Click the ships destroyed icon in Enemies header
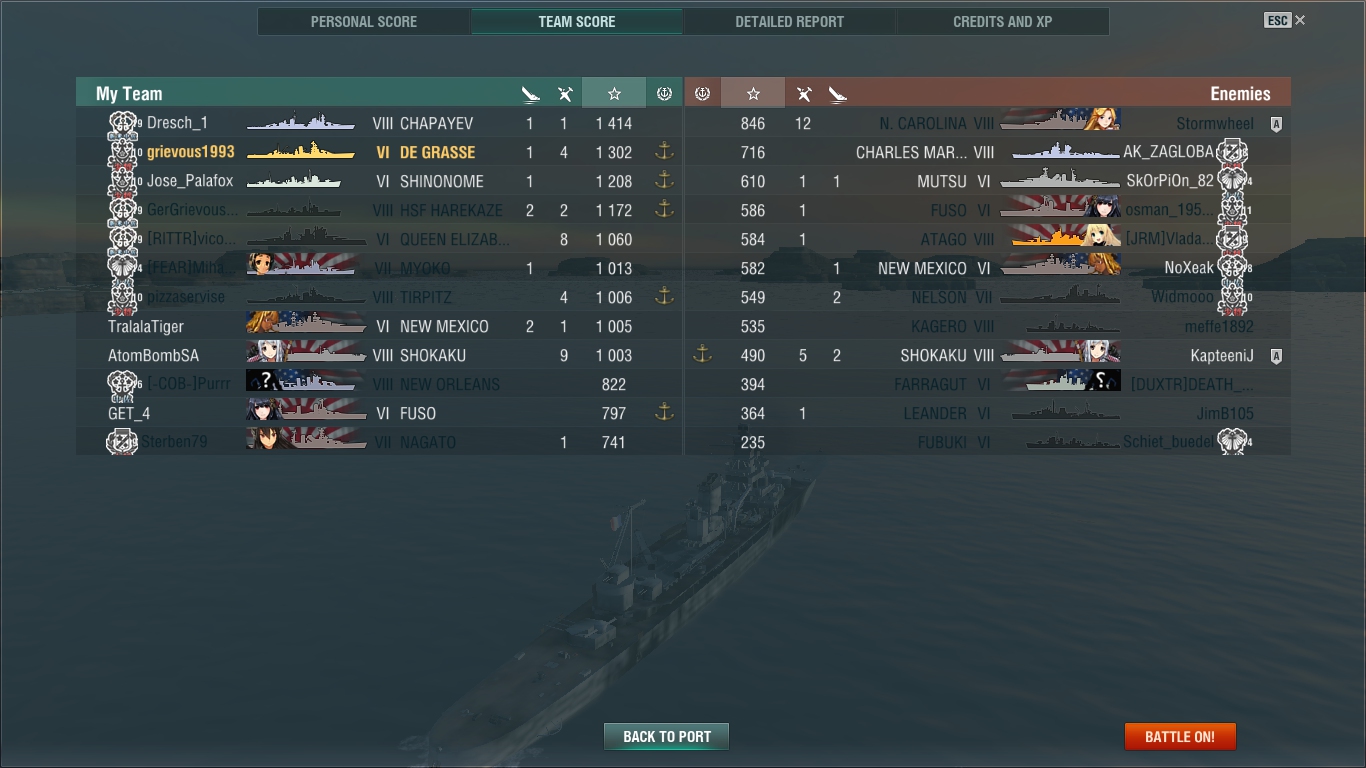This screenshot has width=1366, height=768. 837,94
